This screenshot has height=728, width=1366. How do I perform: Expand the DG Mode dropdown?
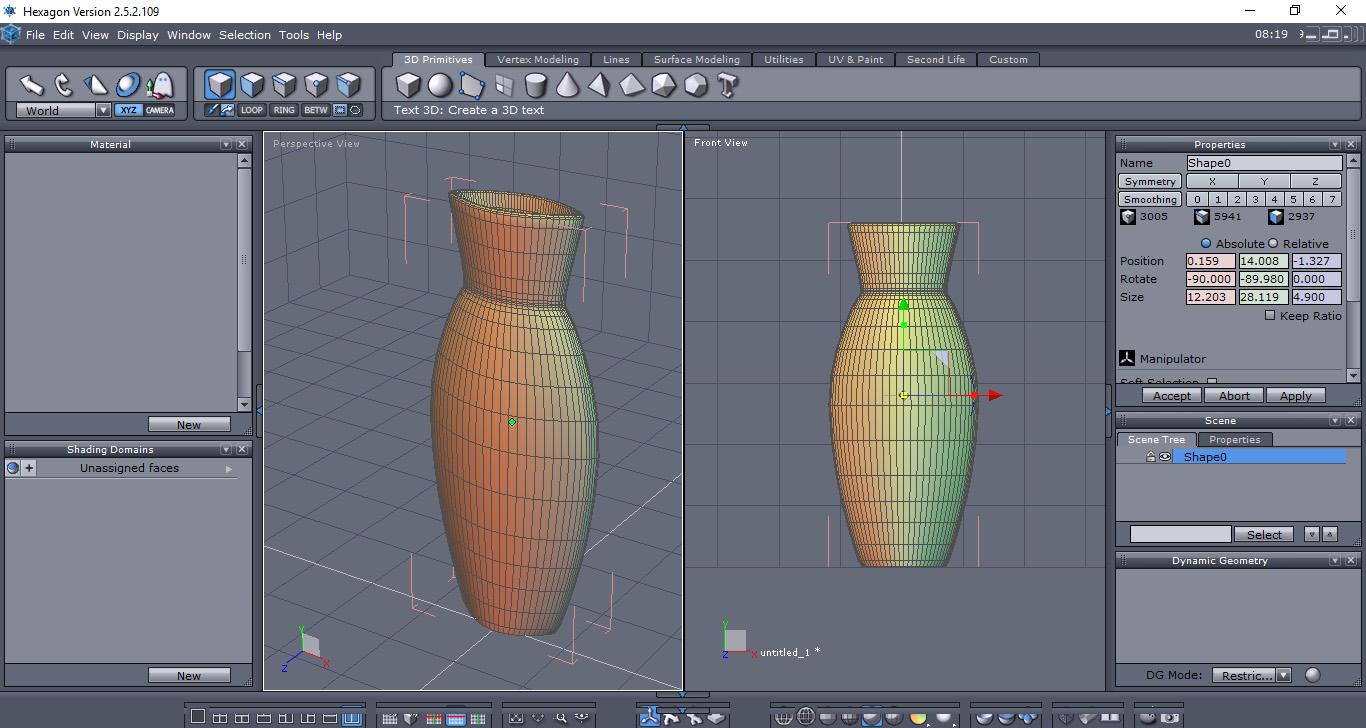coord(1284,675)
